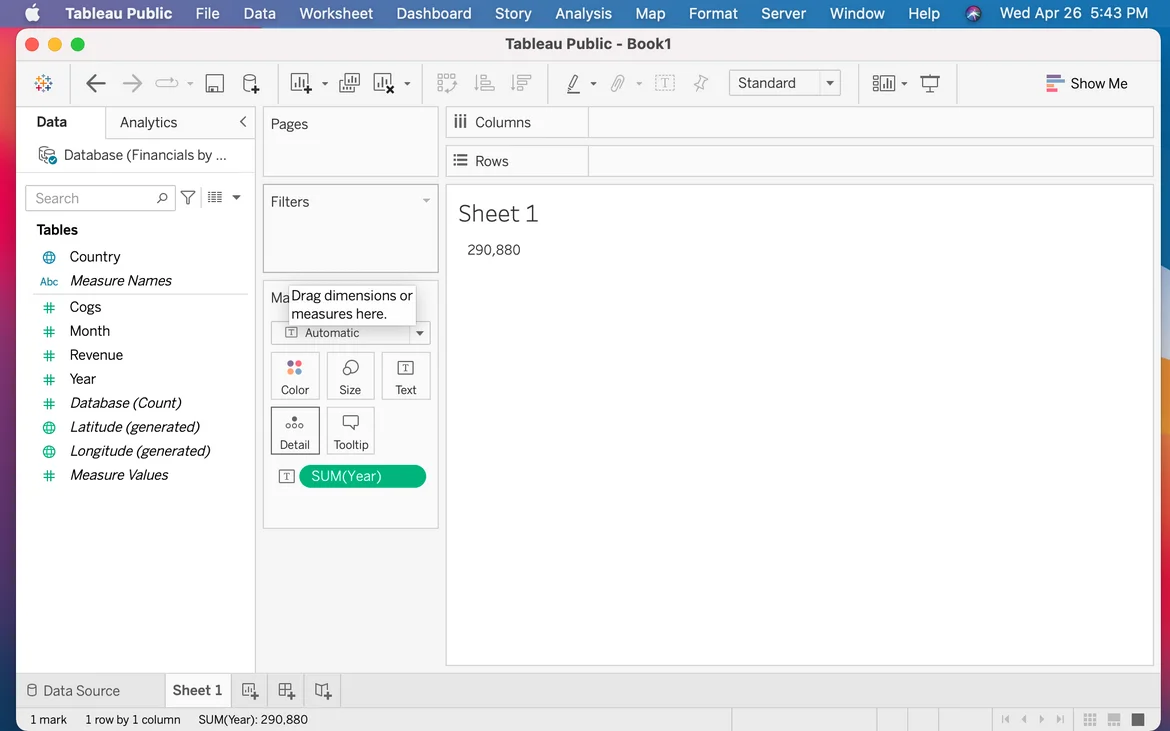Click the Text button on Marks card
1170x731 pixels.
click(x=405, y=376)
